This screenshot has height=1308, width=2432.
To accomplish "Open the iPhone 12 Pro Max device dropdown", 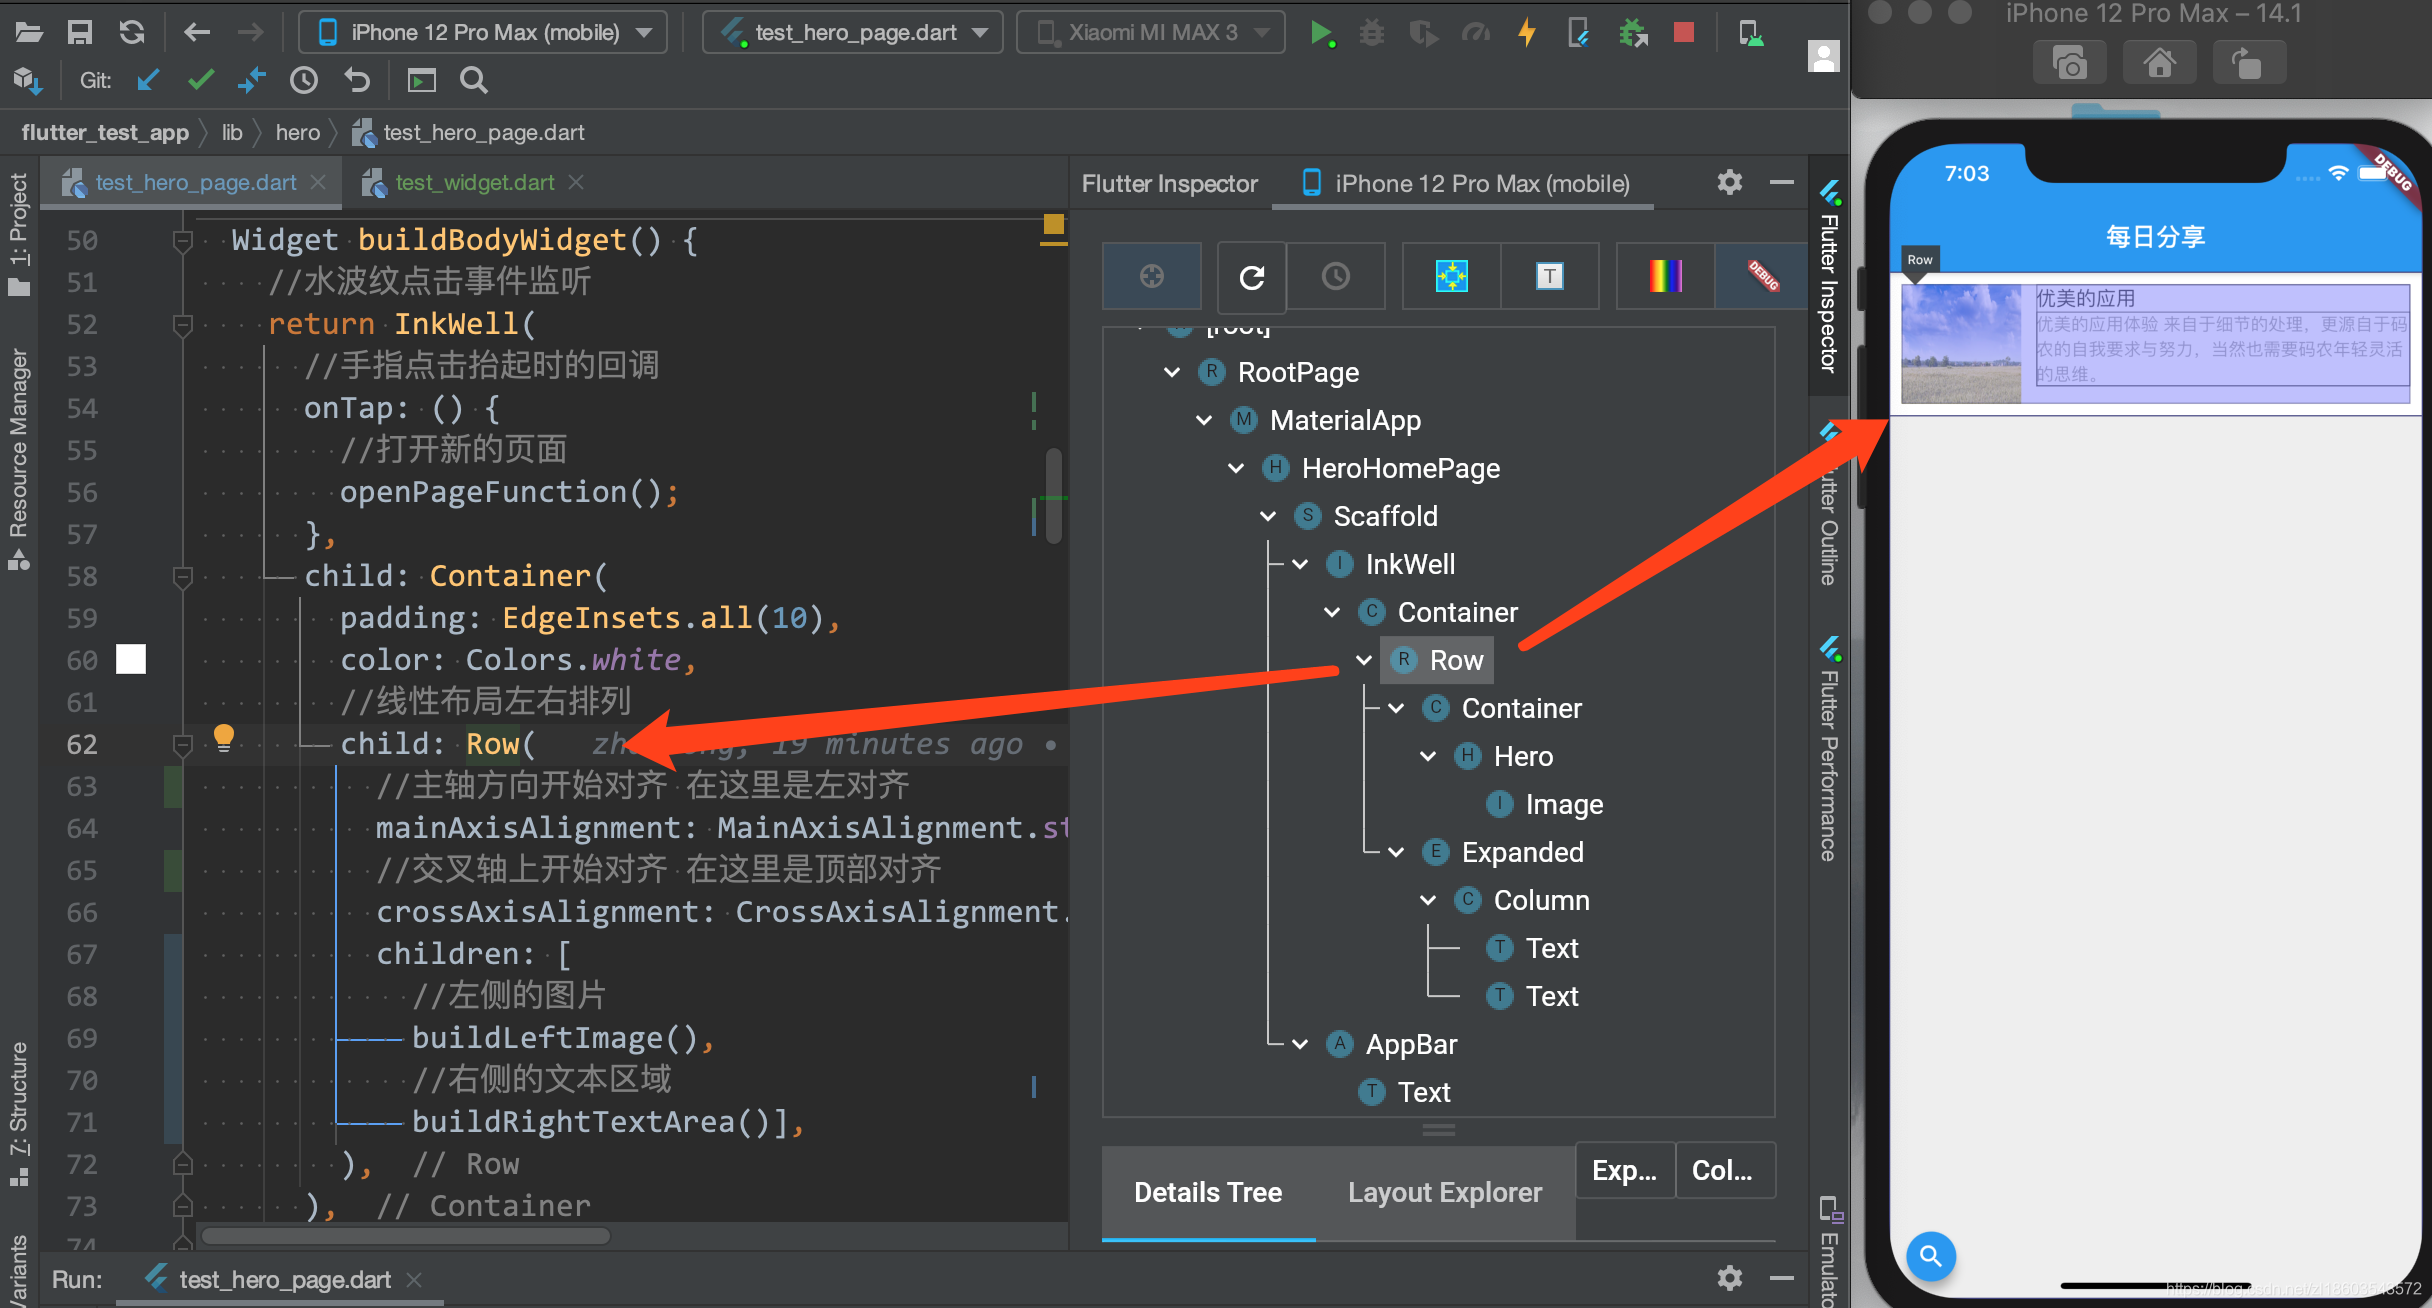I will (484, 33).
